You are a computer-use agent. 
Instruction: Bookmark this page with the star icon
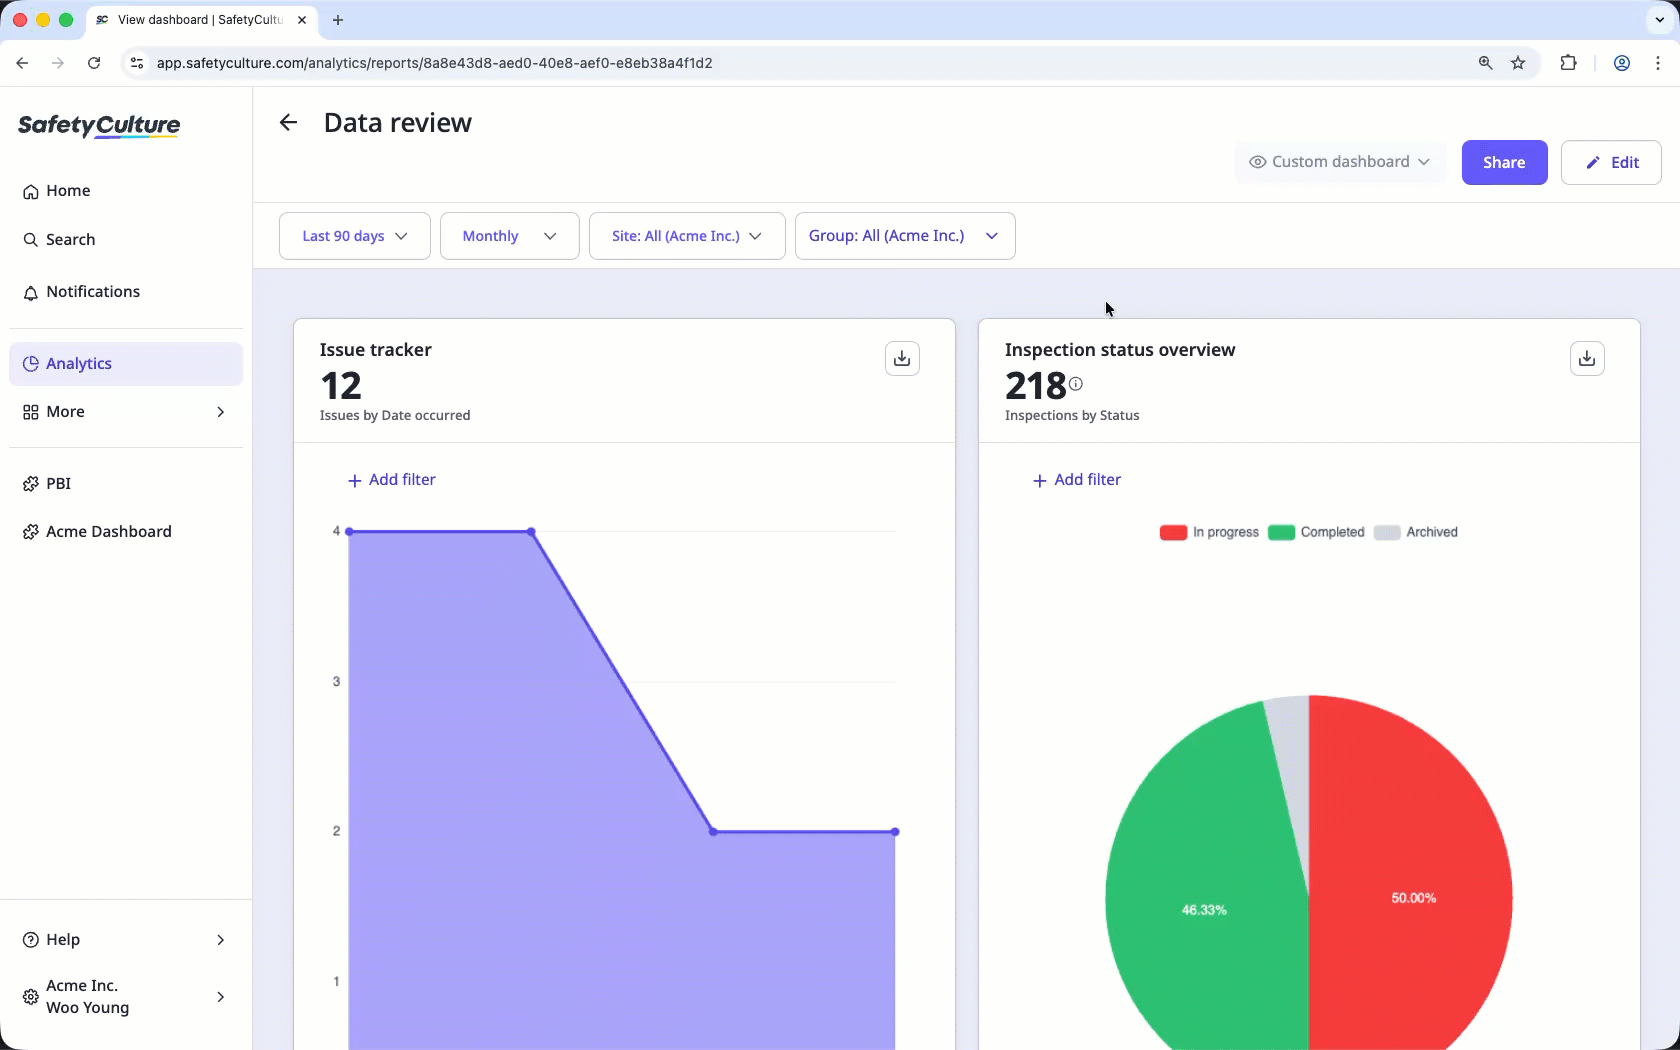(x=1518, y=63)
